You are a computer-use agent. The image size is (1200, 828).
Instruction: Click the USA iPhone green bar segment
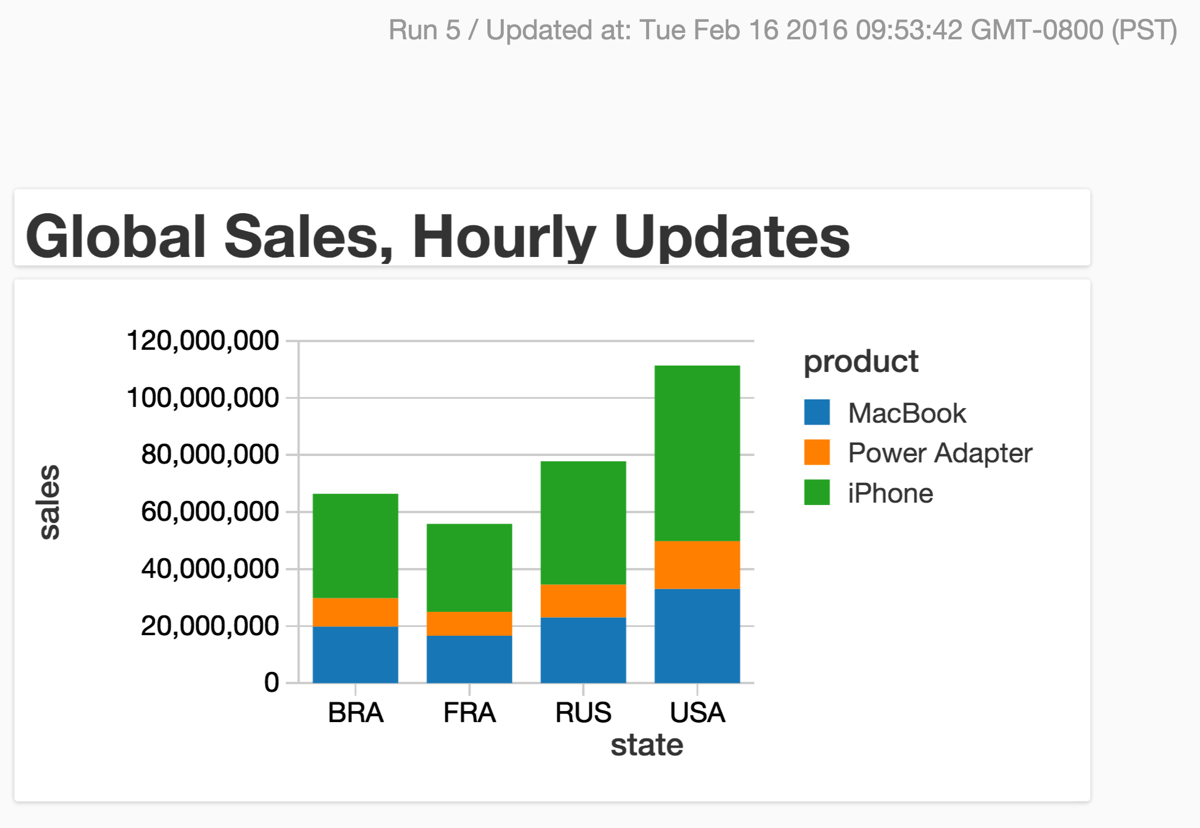[697, 453]
